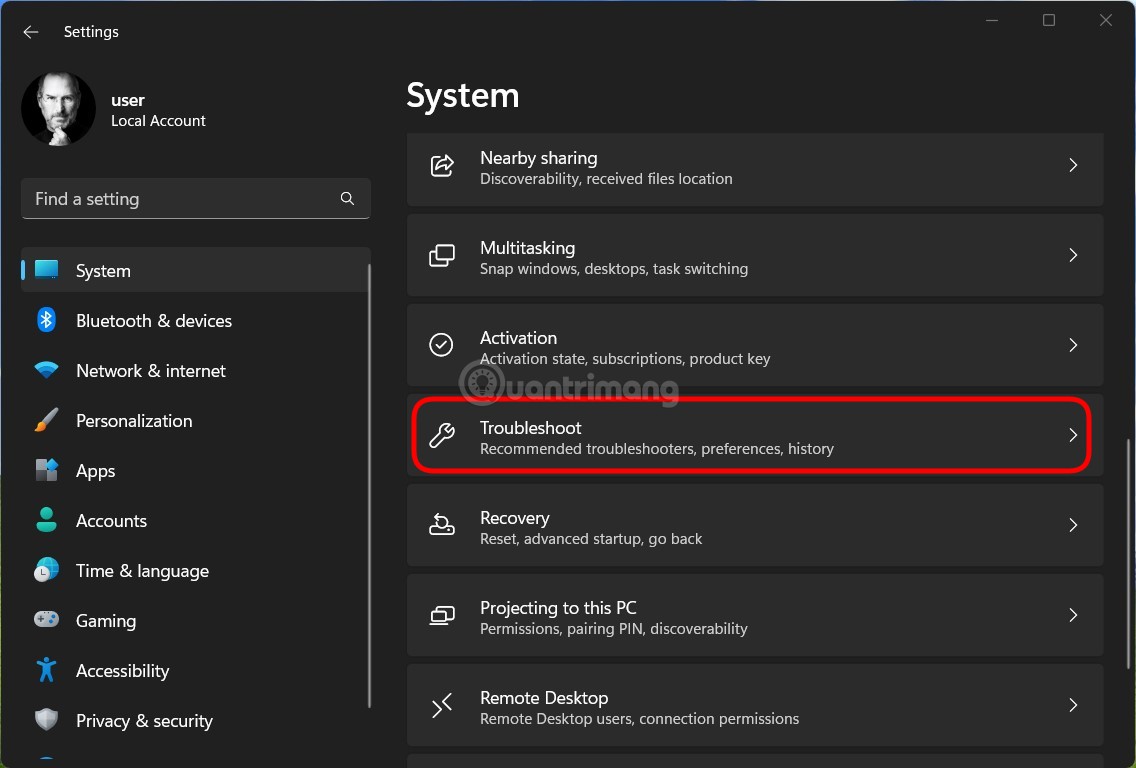Screen dimensions: 1136x768
Task: Click the Nearby sharing icon
Action: pos(443,166)
